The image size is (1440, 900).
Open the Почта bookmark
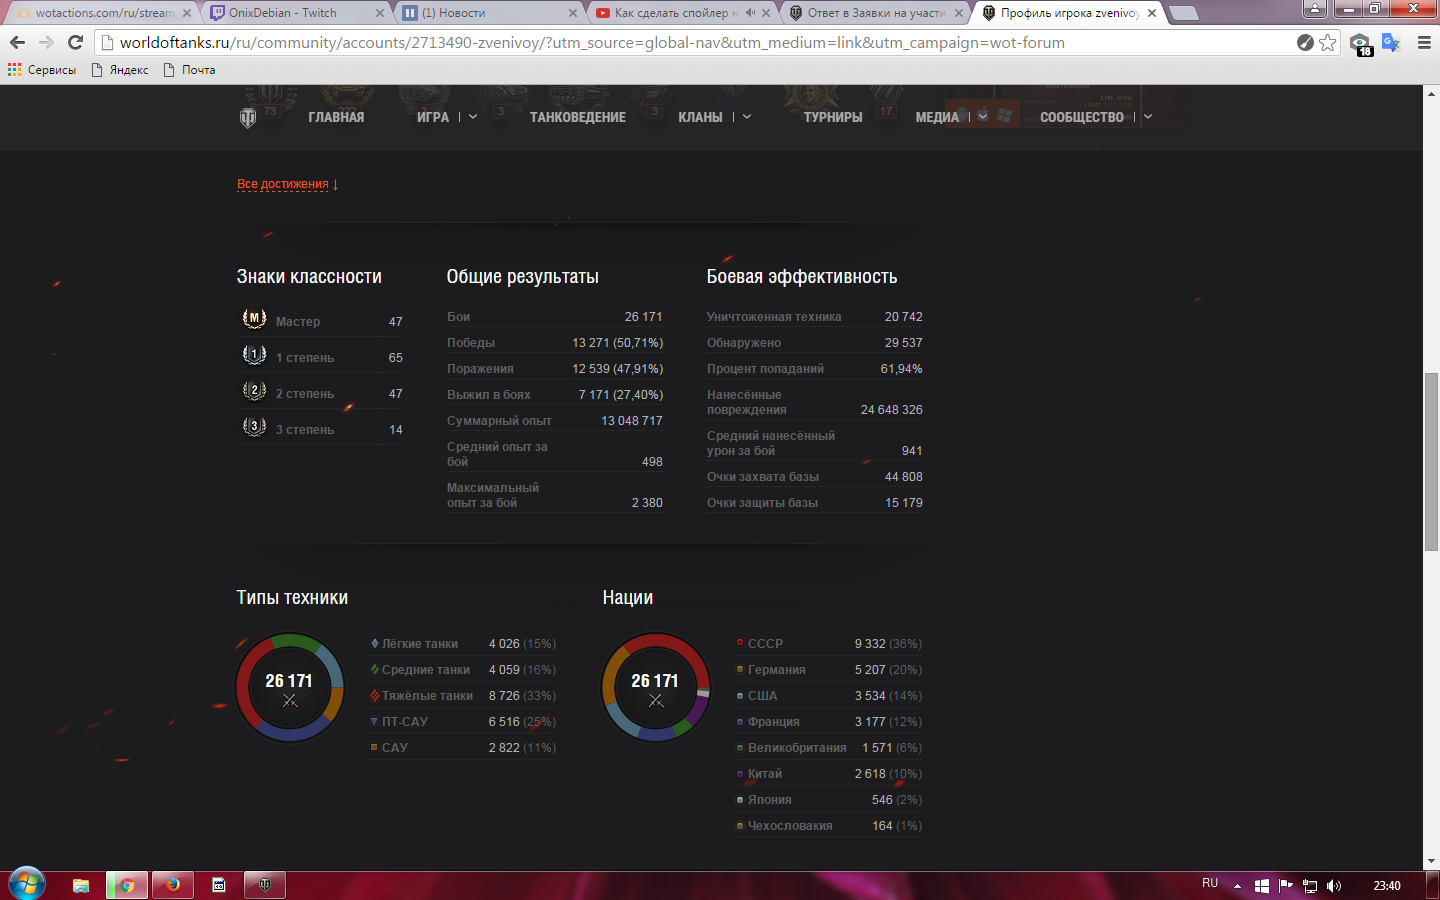[x=189, y=70]
